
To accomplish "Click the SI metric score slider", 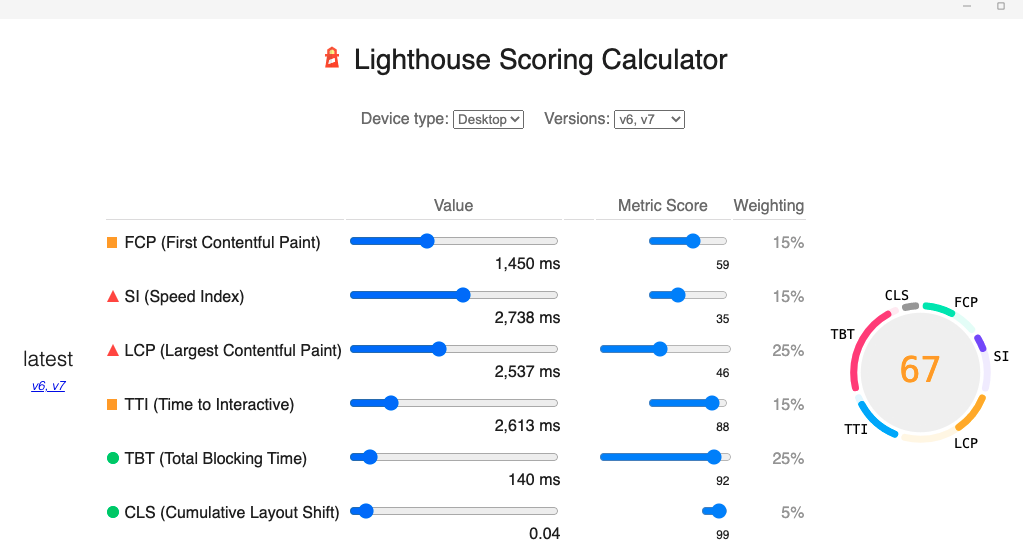I will 688,295.
